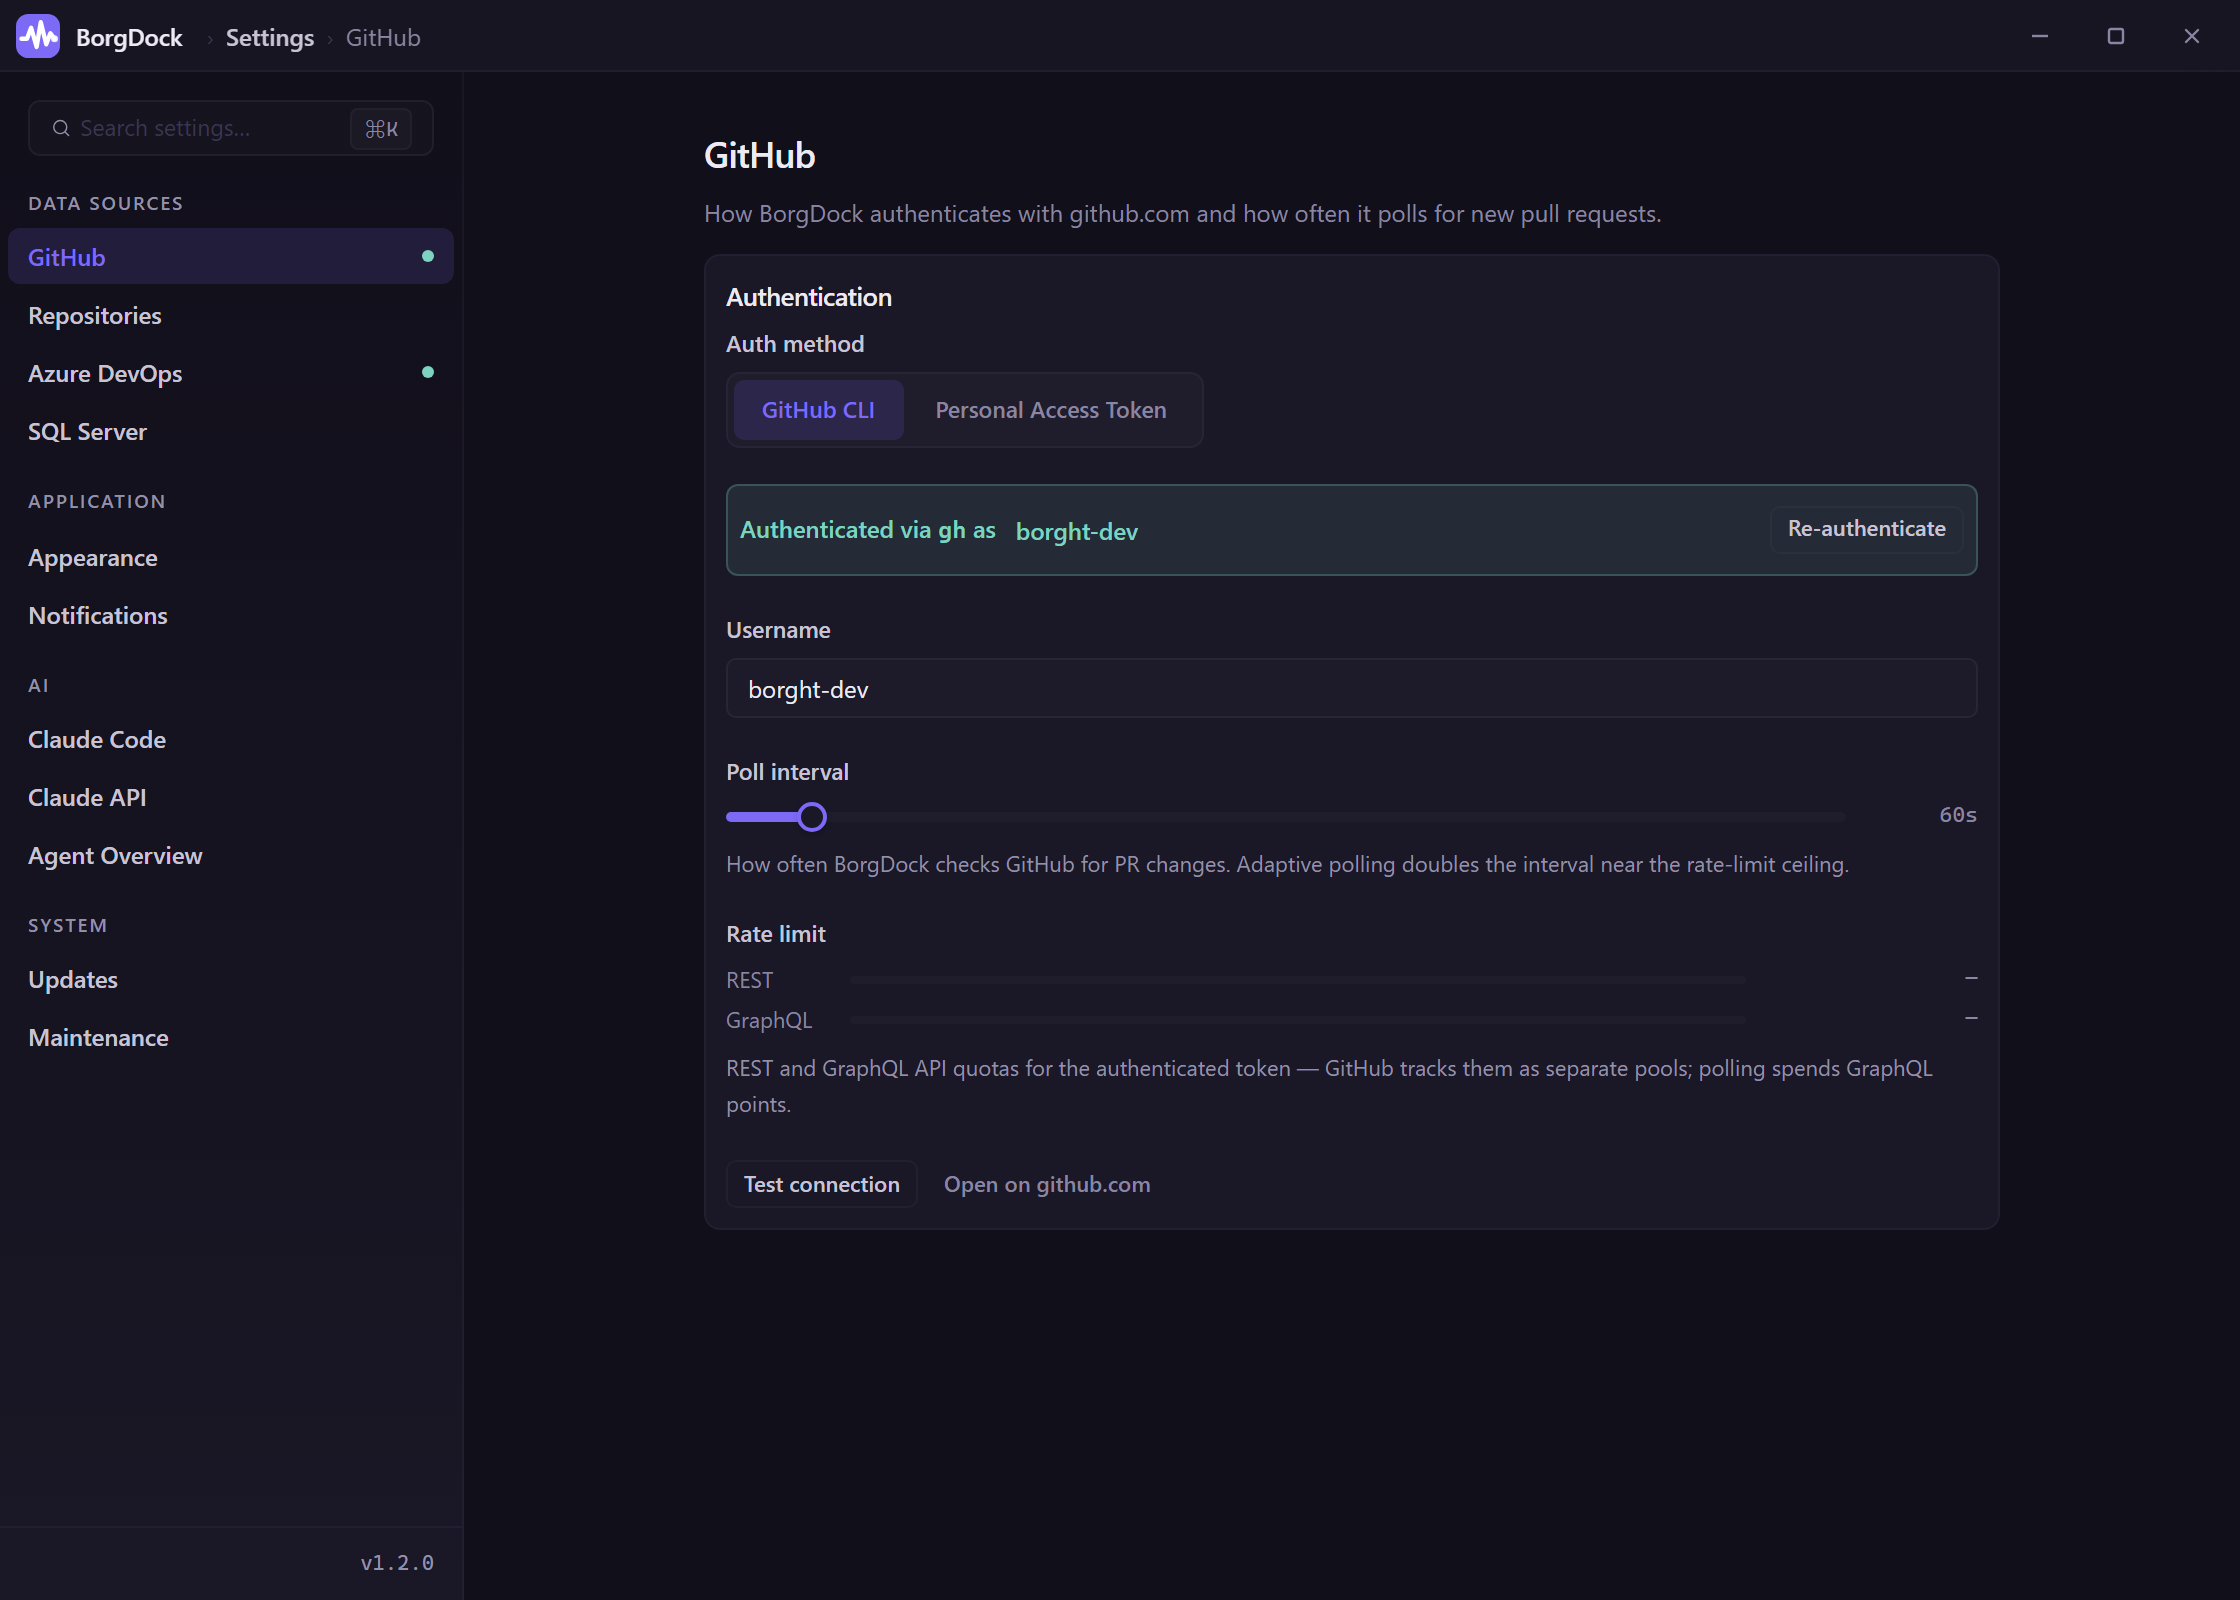Open Agent Overview settings
This screenshot has width=2240, height=1600.
pyautogui.click(x=231, y=855)
